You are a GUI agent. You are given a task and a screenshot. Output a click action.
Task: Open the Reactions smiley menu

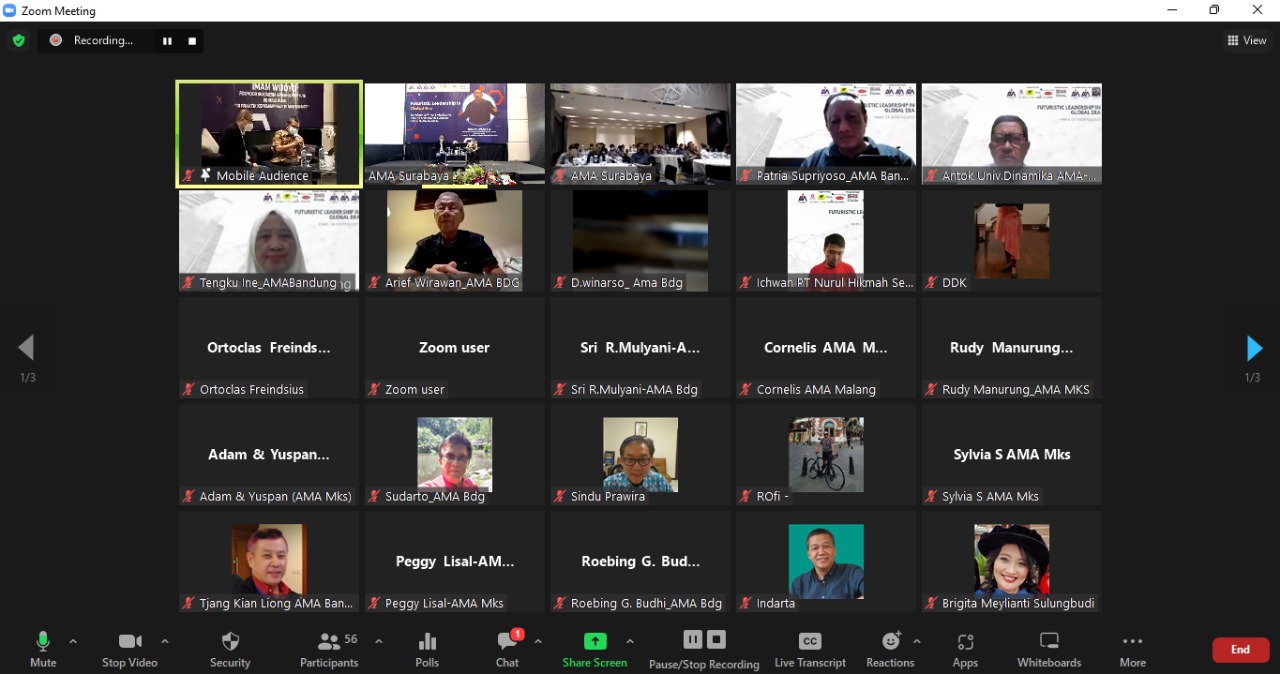click(x=890, y=649)
